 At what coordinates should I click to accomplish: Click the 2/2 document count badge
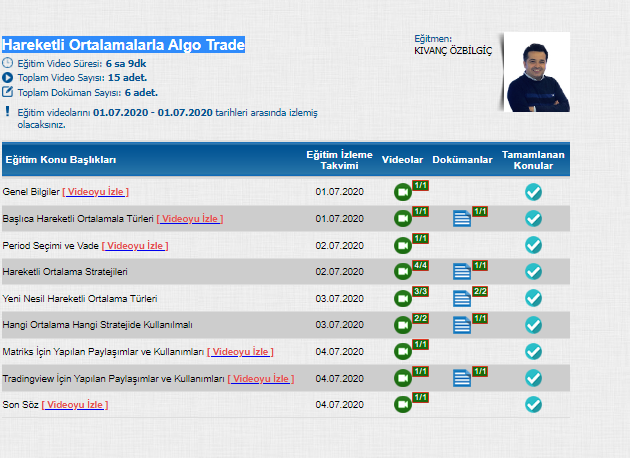[x=480, y=292]
